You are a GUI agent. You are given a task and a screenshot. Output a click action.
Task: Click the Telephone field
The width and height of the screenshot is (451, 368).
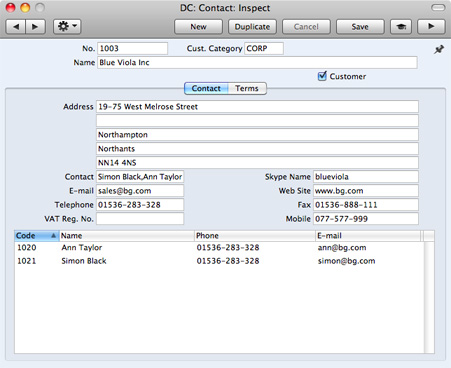pyautogui.click(x=140, y=205)
